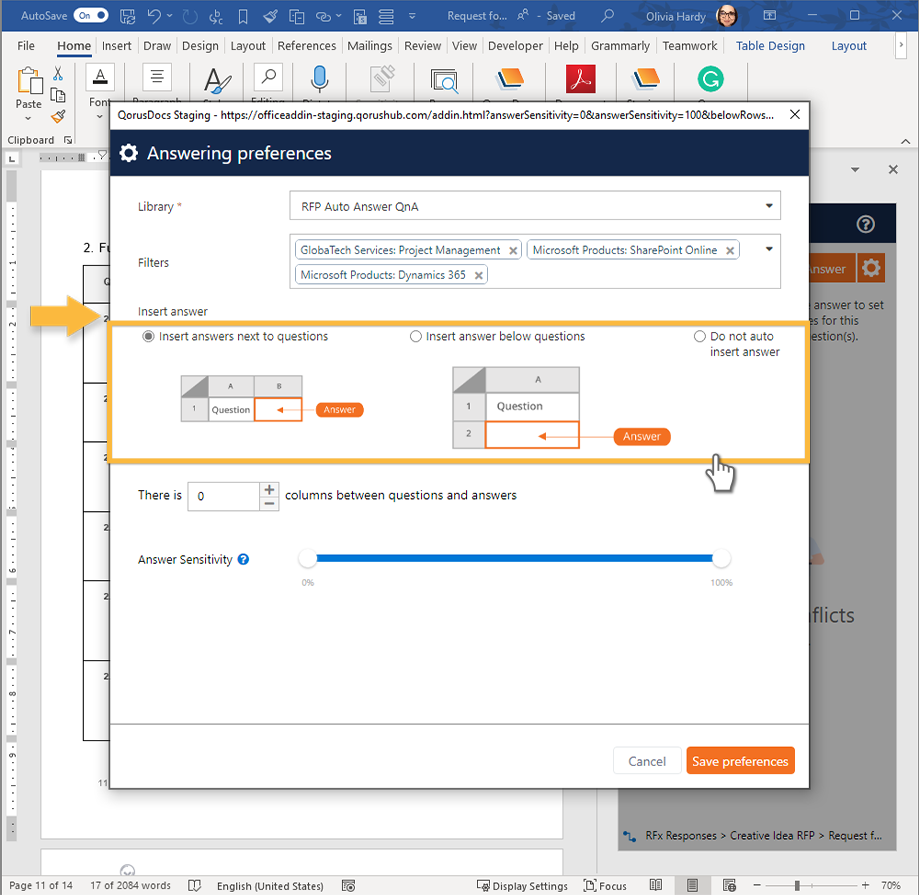Activate the Format Painter brush

58,117
